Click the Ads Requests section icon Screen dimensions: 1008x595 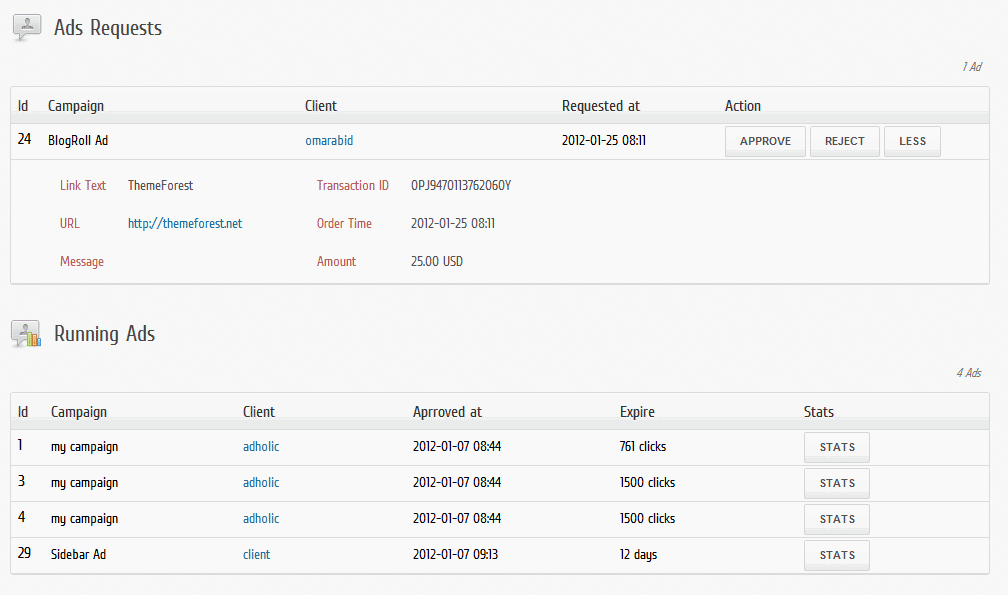coord(27,28)
